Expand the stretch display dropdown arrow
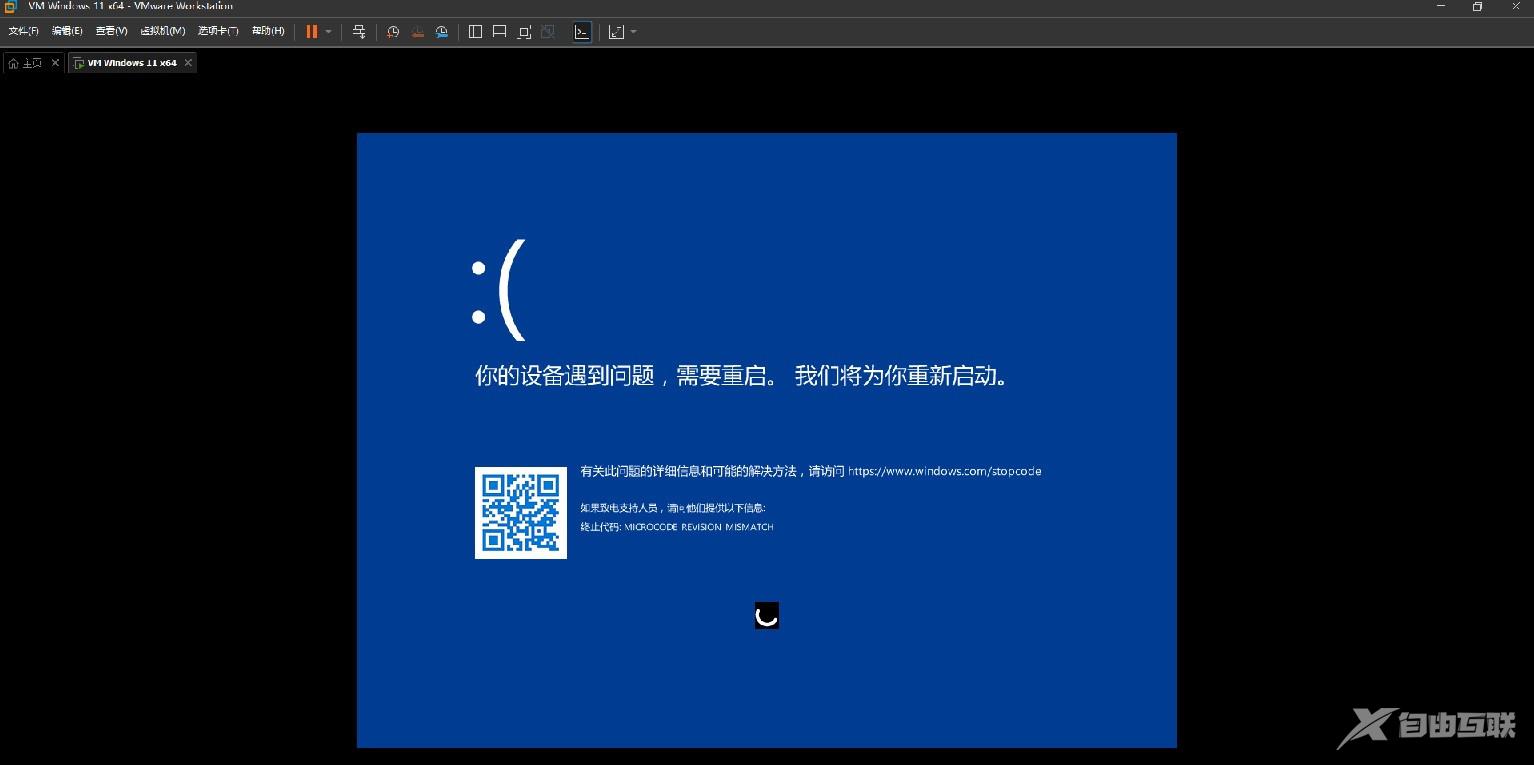The height and width of the screenshot is (765, 1534). click(634, 32)
